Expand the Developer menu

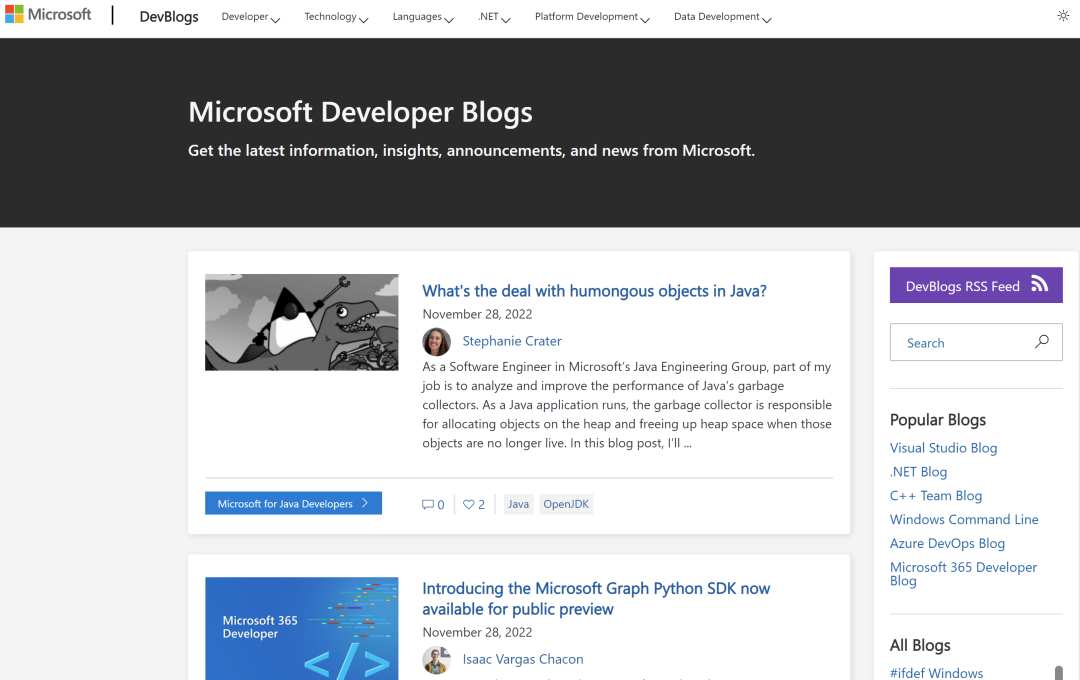click(x=251, y=17)
